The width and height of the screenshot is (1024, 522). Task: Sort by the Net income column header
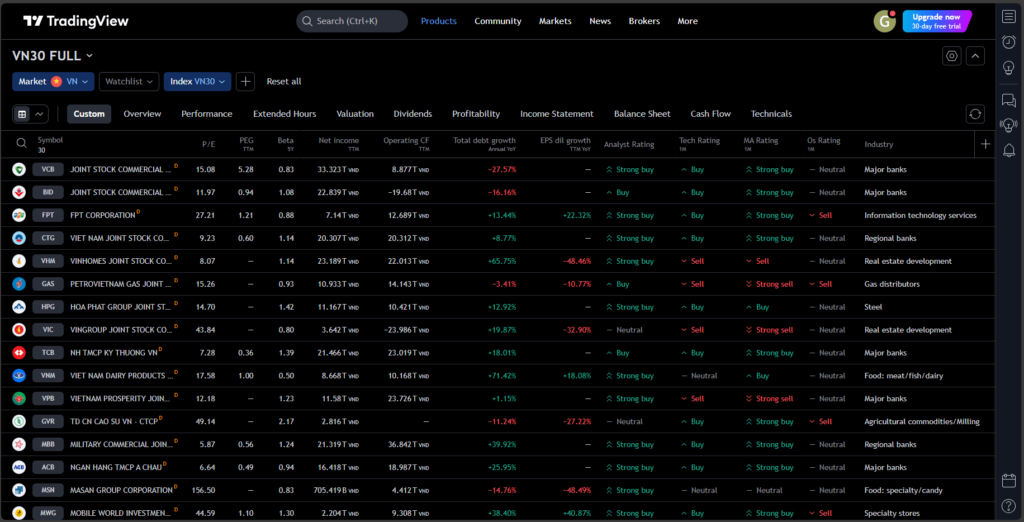pyautogui.click(x=339, y=144)
